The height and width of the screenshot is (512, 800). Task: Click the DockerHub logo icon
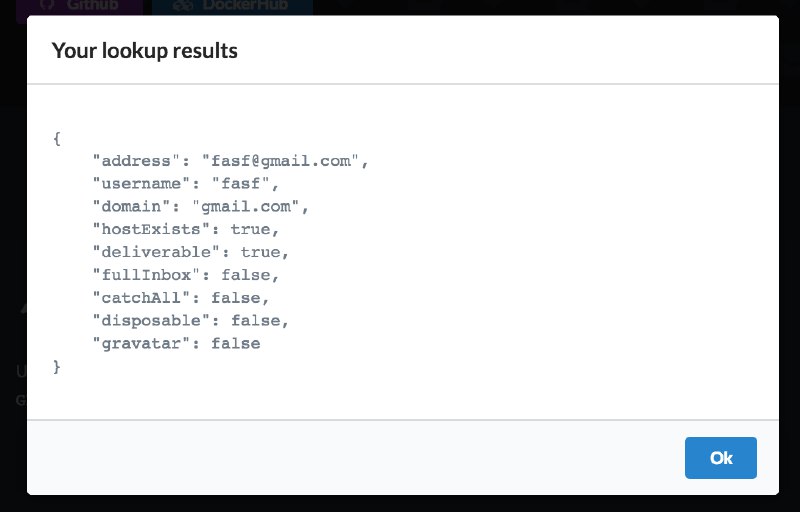182,5
